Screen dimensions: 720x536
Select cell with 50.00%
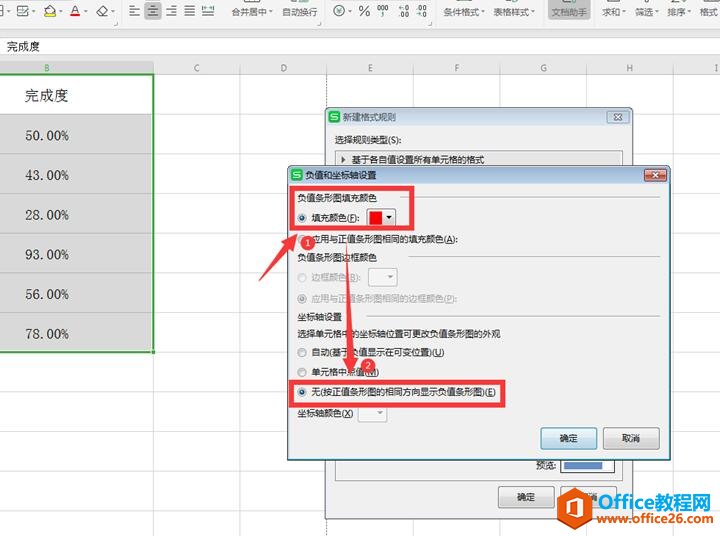tap(76, 135)
